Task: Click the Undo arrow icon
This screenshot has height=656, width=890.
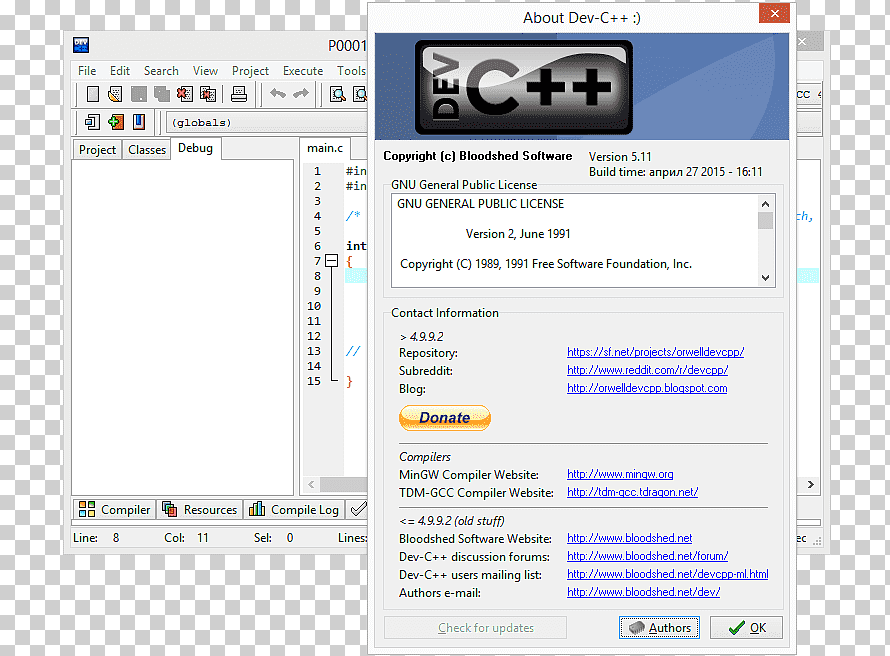Action: (x=278, y=93)
